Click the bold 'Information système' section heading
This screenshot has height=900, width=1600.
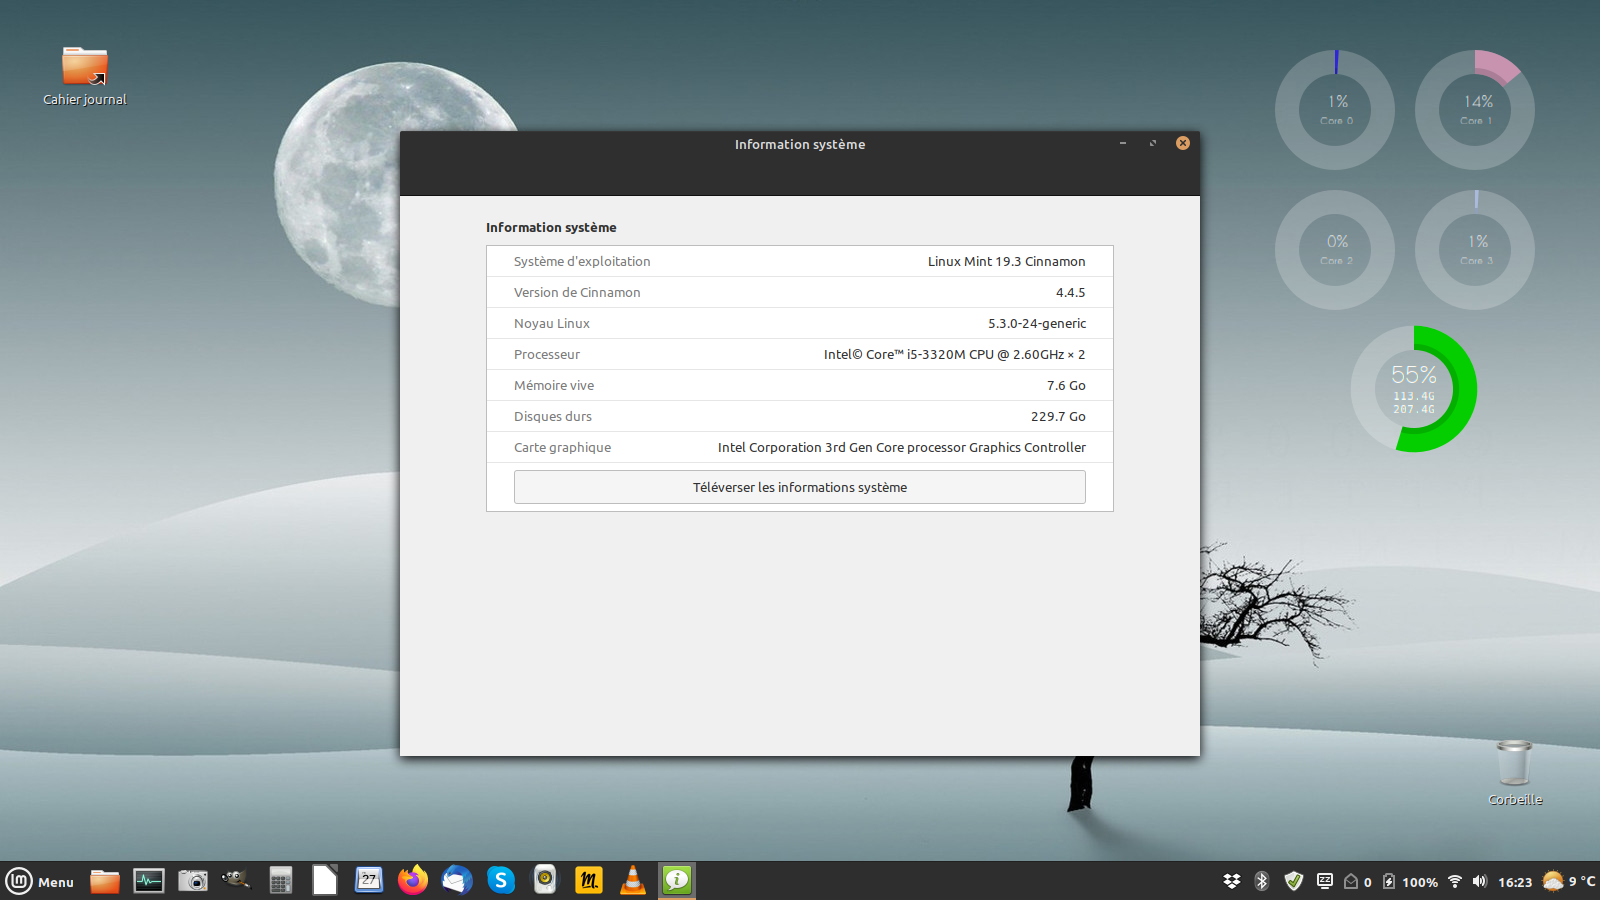tap(551, 227)
